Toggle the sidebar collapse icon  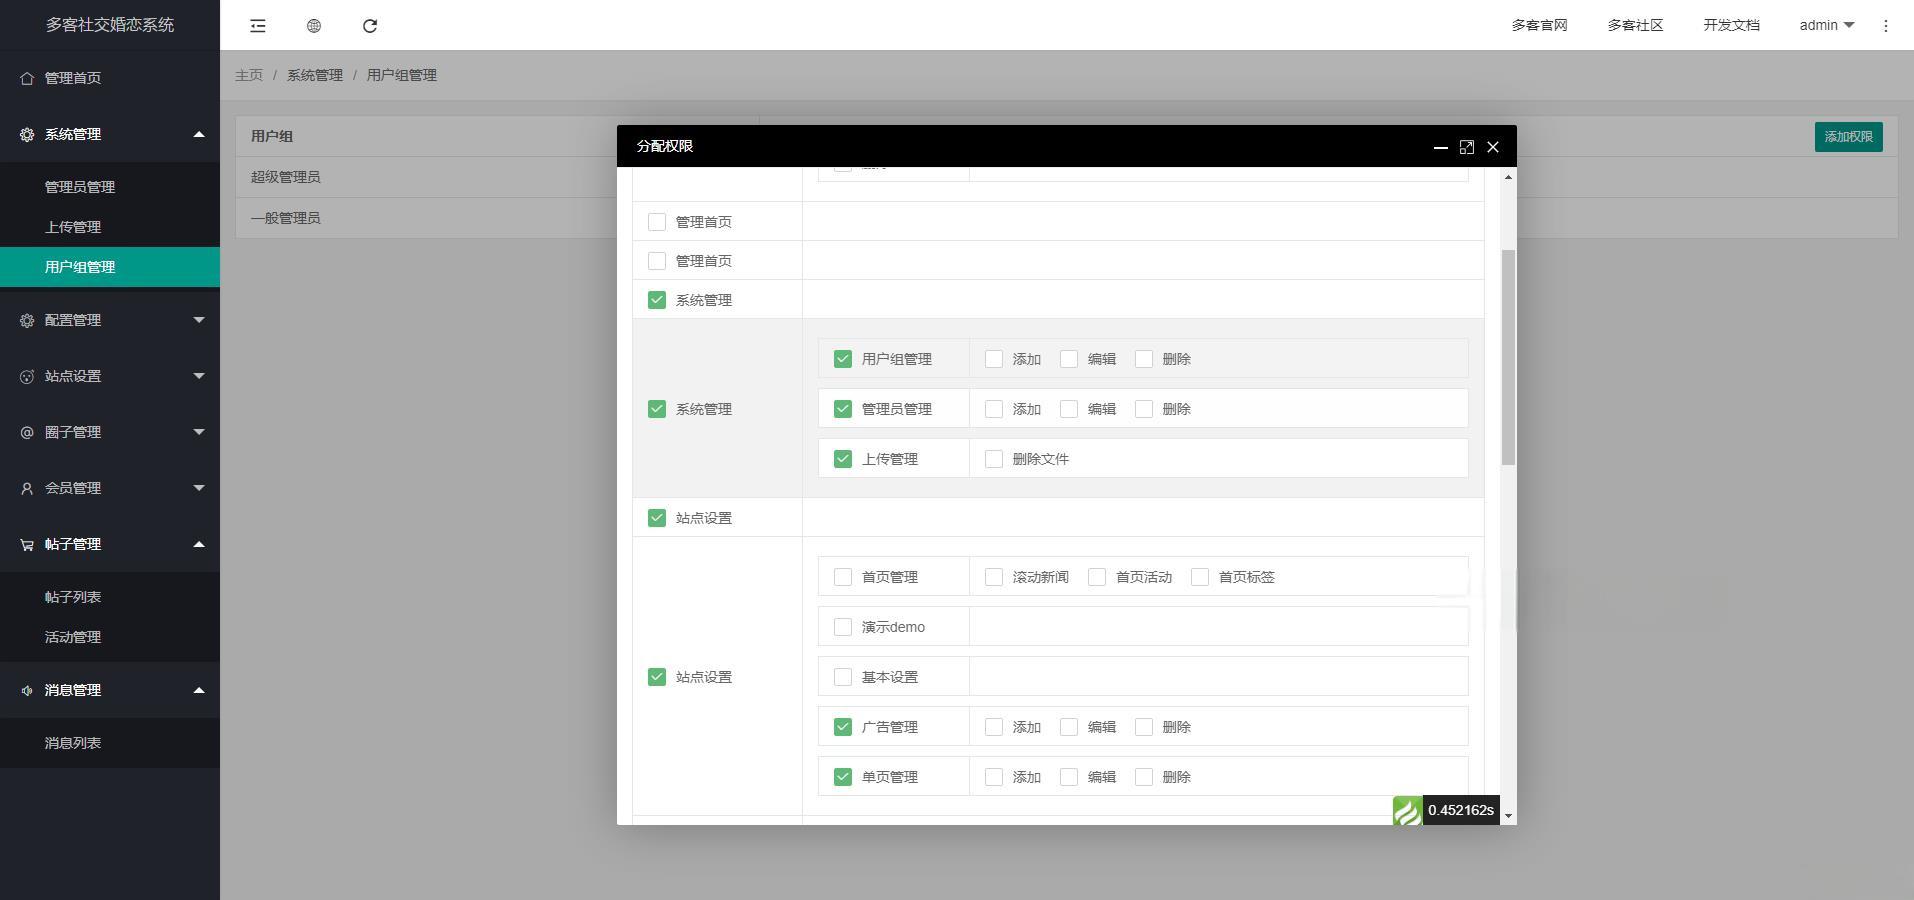(x=258, y=26)
